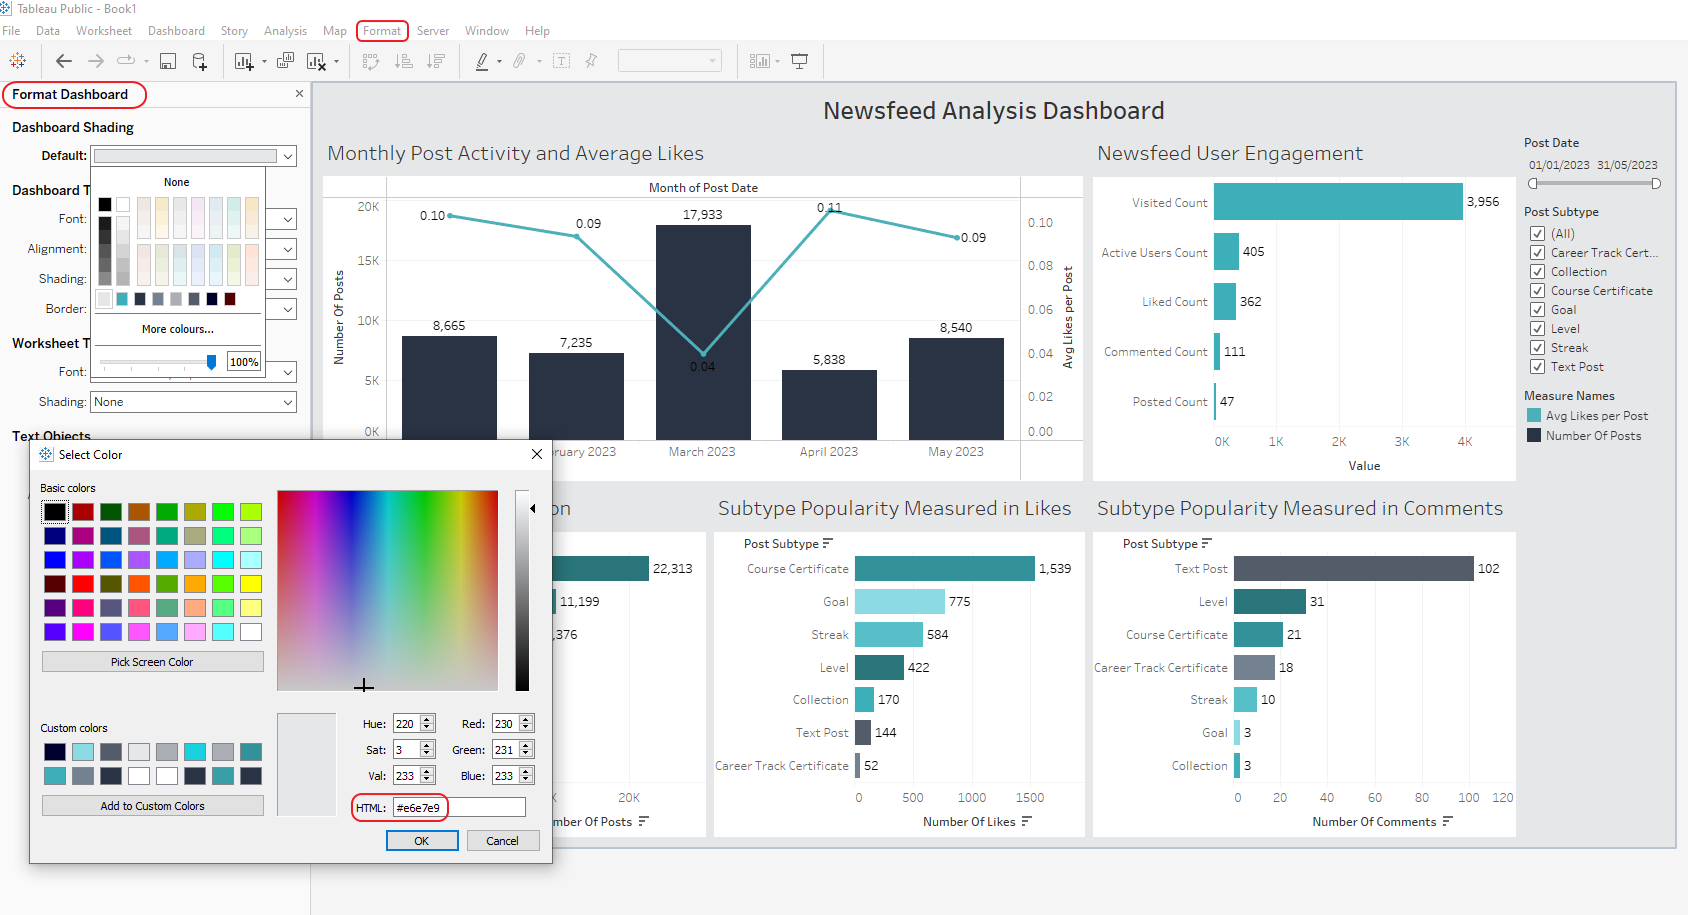Click Cancel in Select Color dialog
The height and width of the screenshot is (915, 1688).
pos(502,841)
